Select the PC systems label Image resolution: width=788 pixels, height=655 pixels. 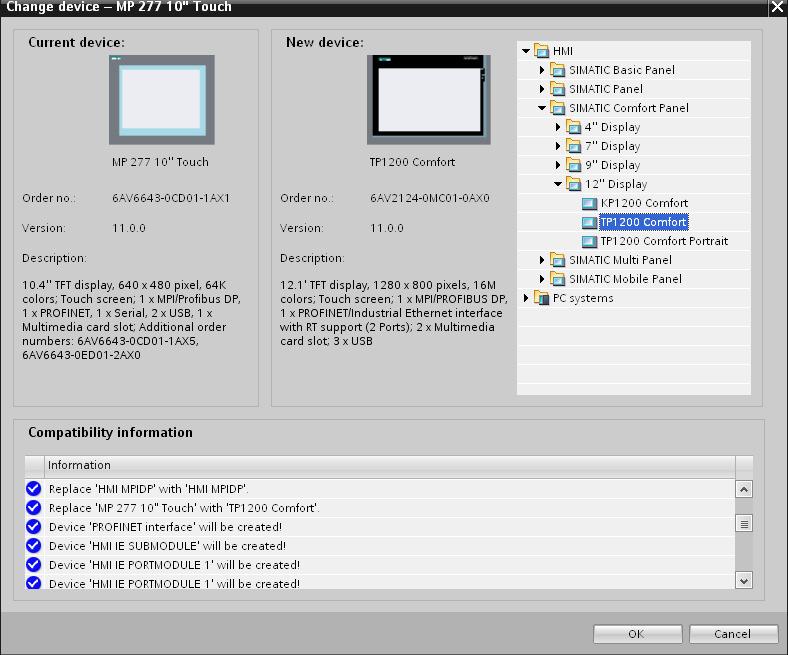[583, 298]
